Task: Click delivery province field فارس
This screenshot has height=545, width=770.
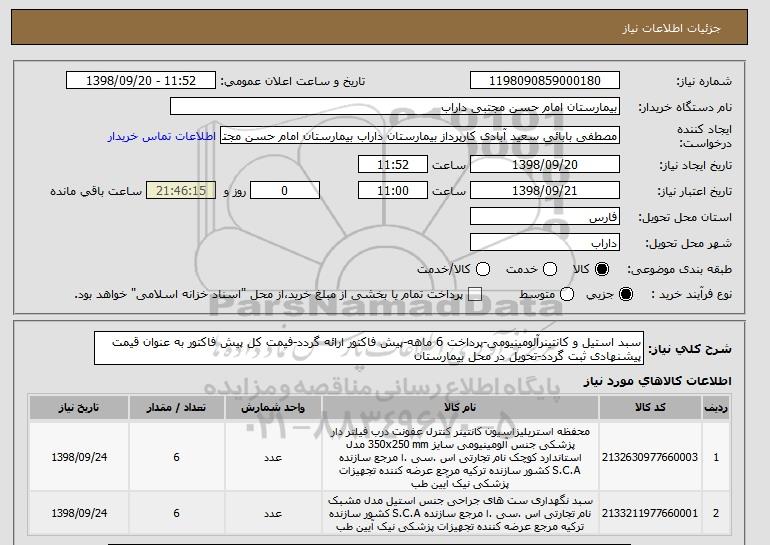Action: [545, 217]
